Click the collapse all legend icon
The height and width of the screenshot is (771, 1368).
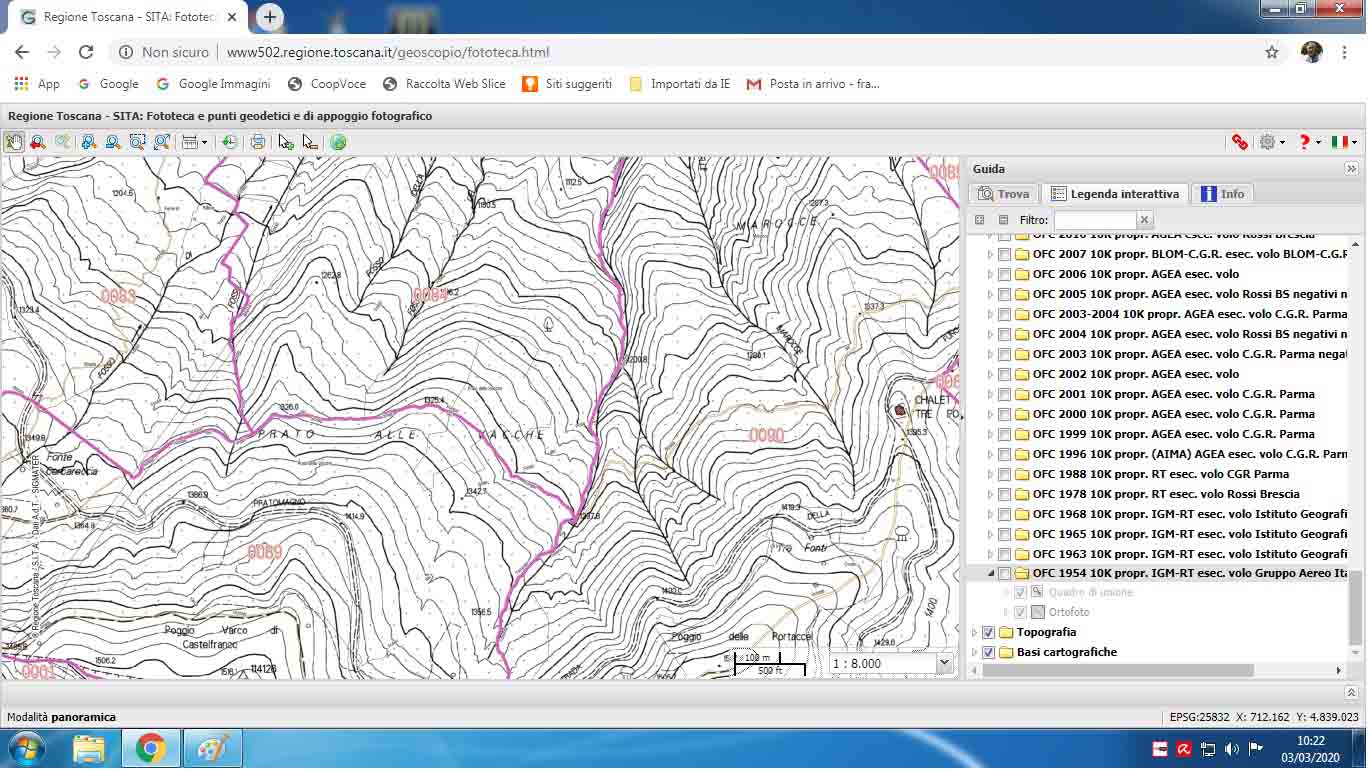click(x=1003, y=220)
